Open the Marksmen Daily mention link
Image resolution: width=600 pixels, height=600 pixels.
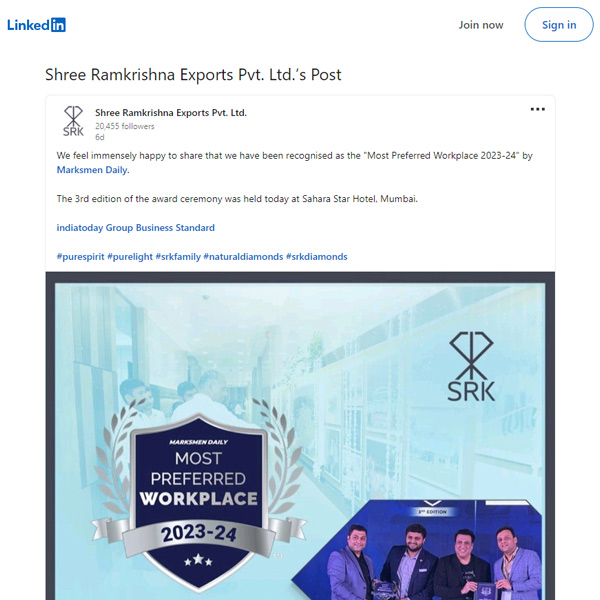[93, 170]
